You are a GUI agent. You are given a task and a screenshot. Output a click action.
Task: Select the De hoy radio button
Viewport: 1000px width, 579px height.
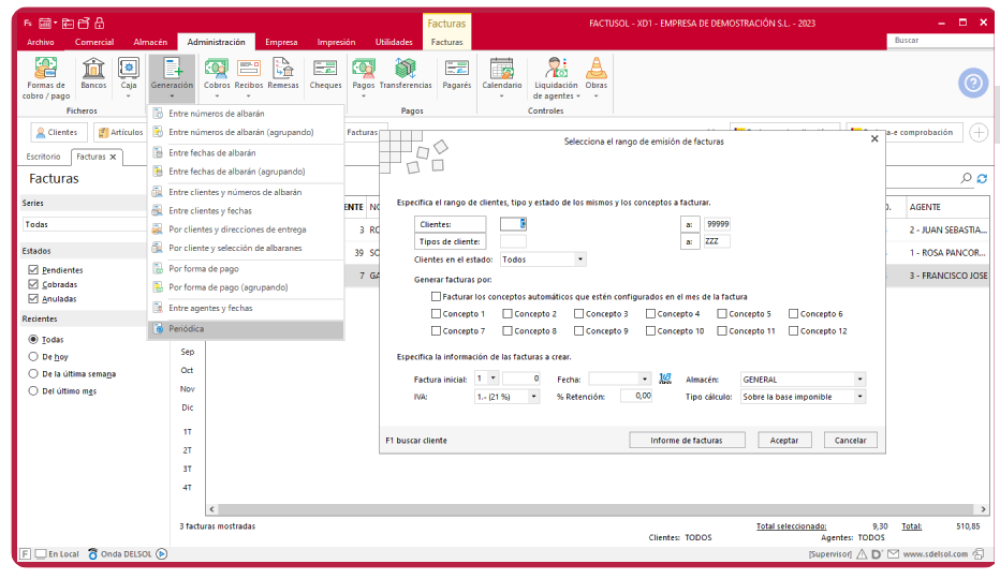(x=33, y=356)
